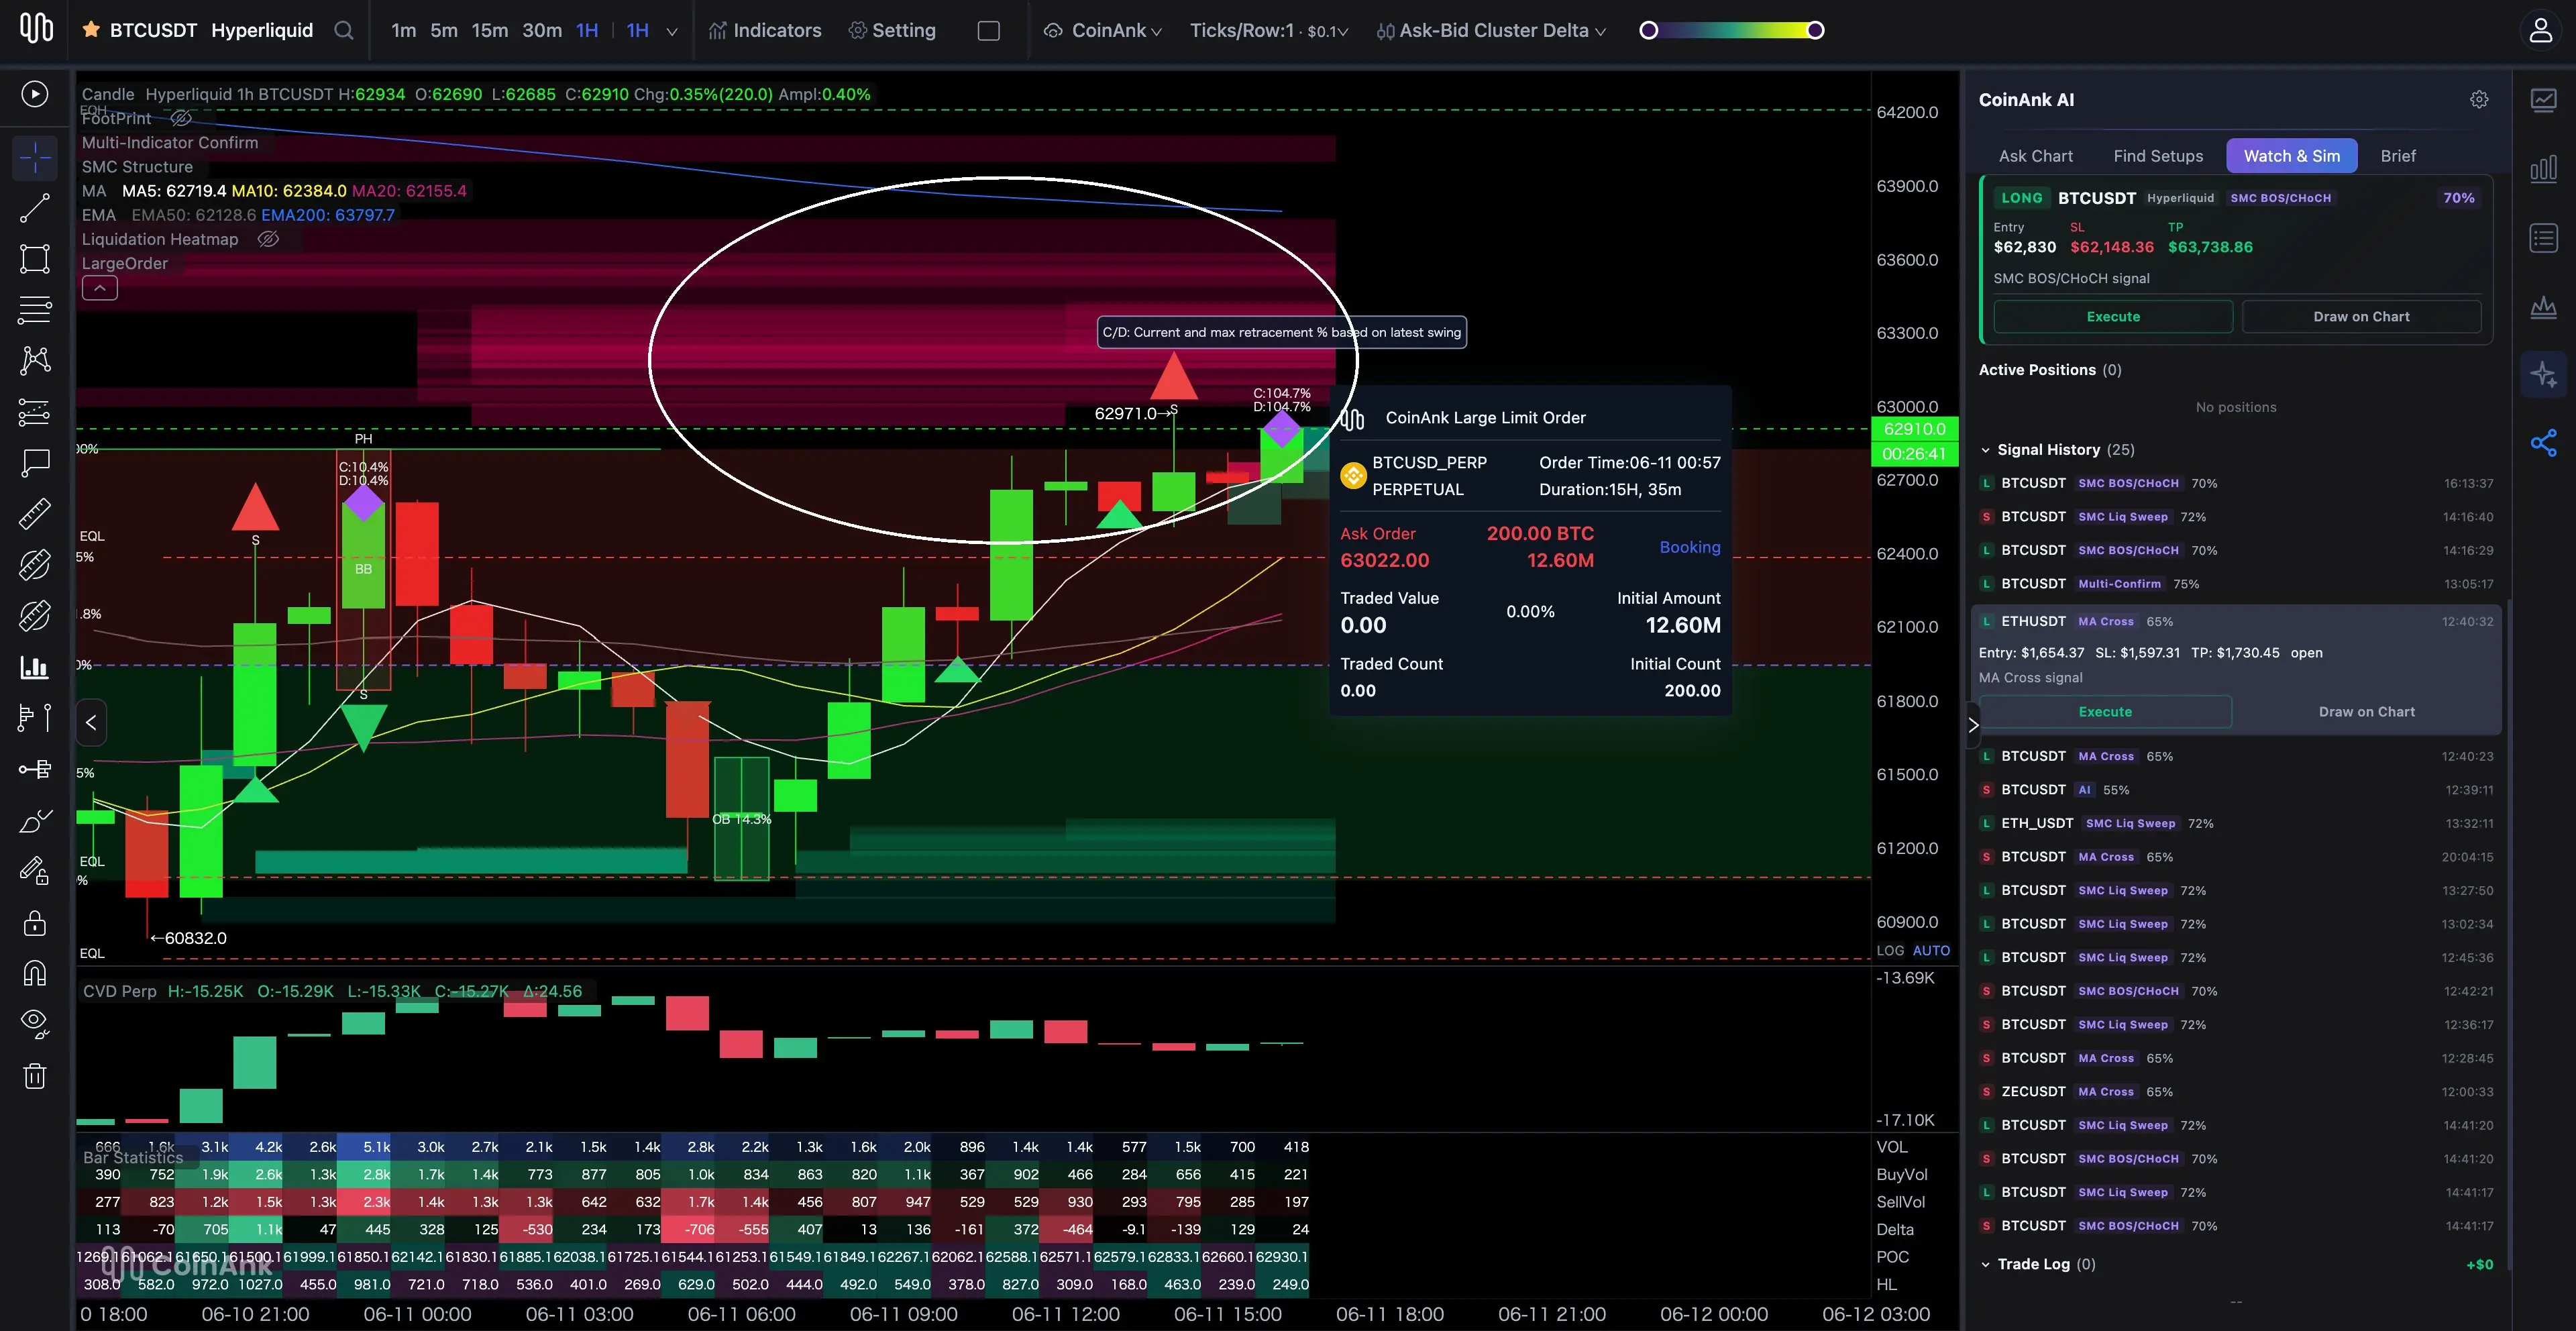Click the CoinAnk logo icon
The height and width of the screenshot is (1331, 2576).
[x=37, y=28]
